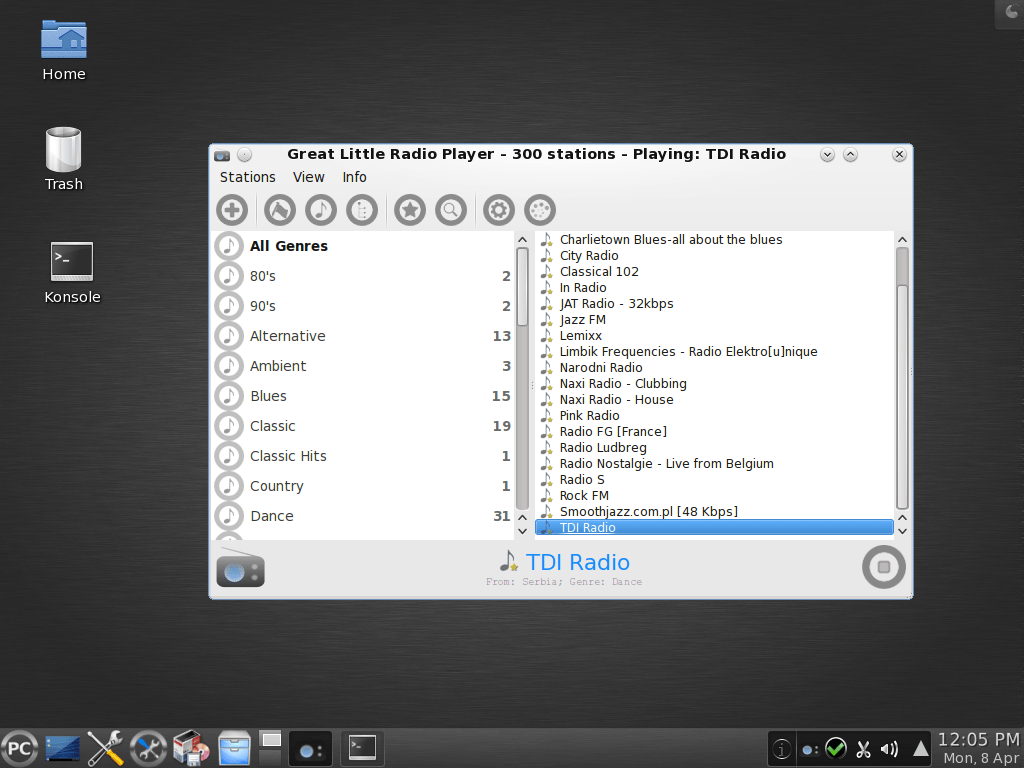Click the station list icon

(362, 210)
